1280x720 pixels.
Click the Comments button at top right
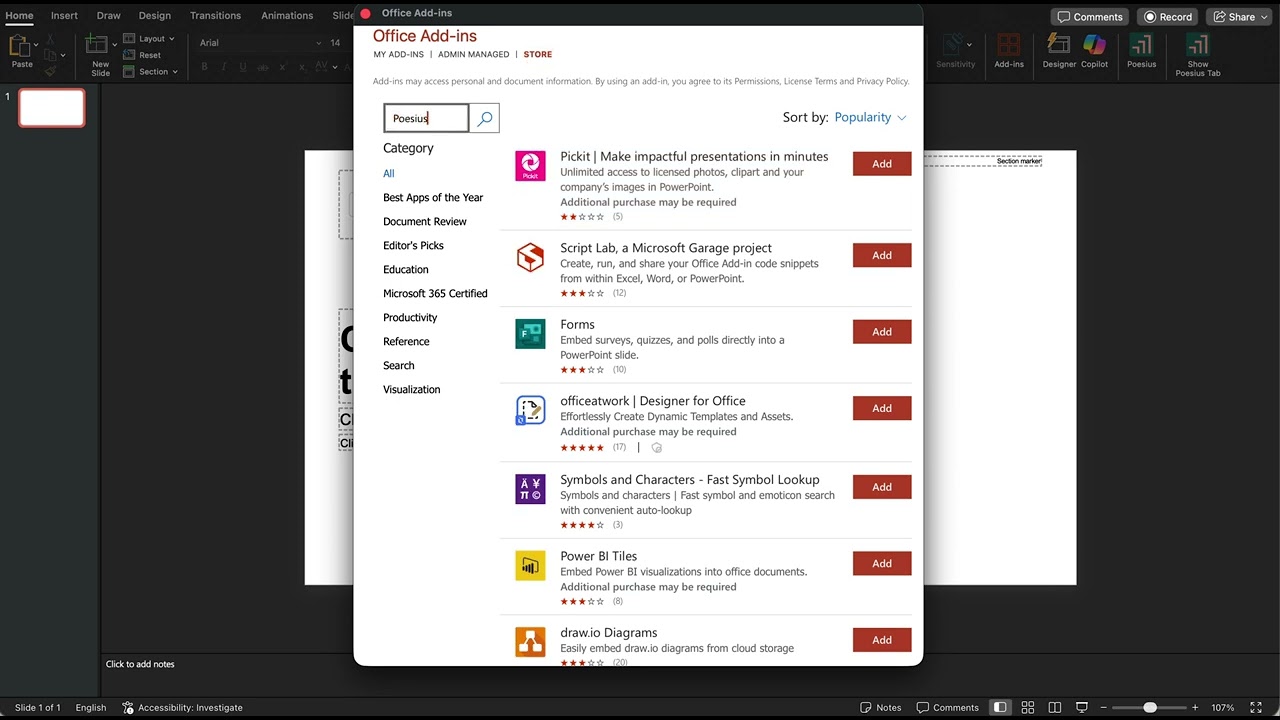point(1090,17)
